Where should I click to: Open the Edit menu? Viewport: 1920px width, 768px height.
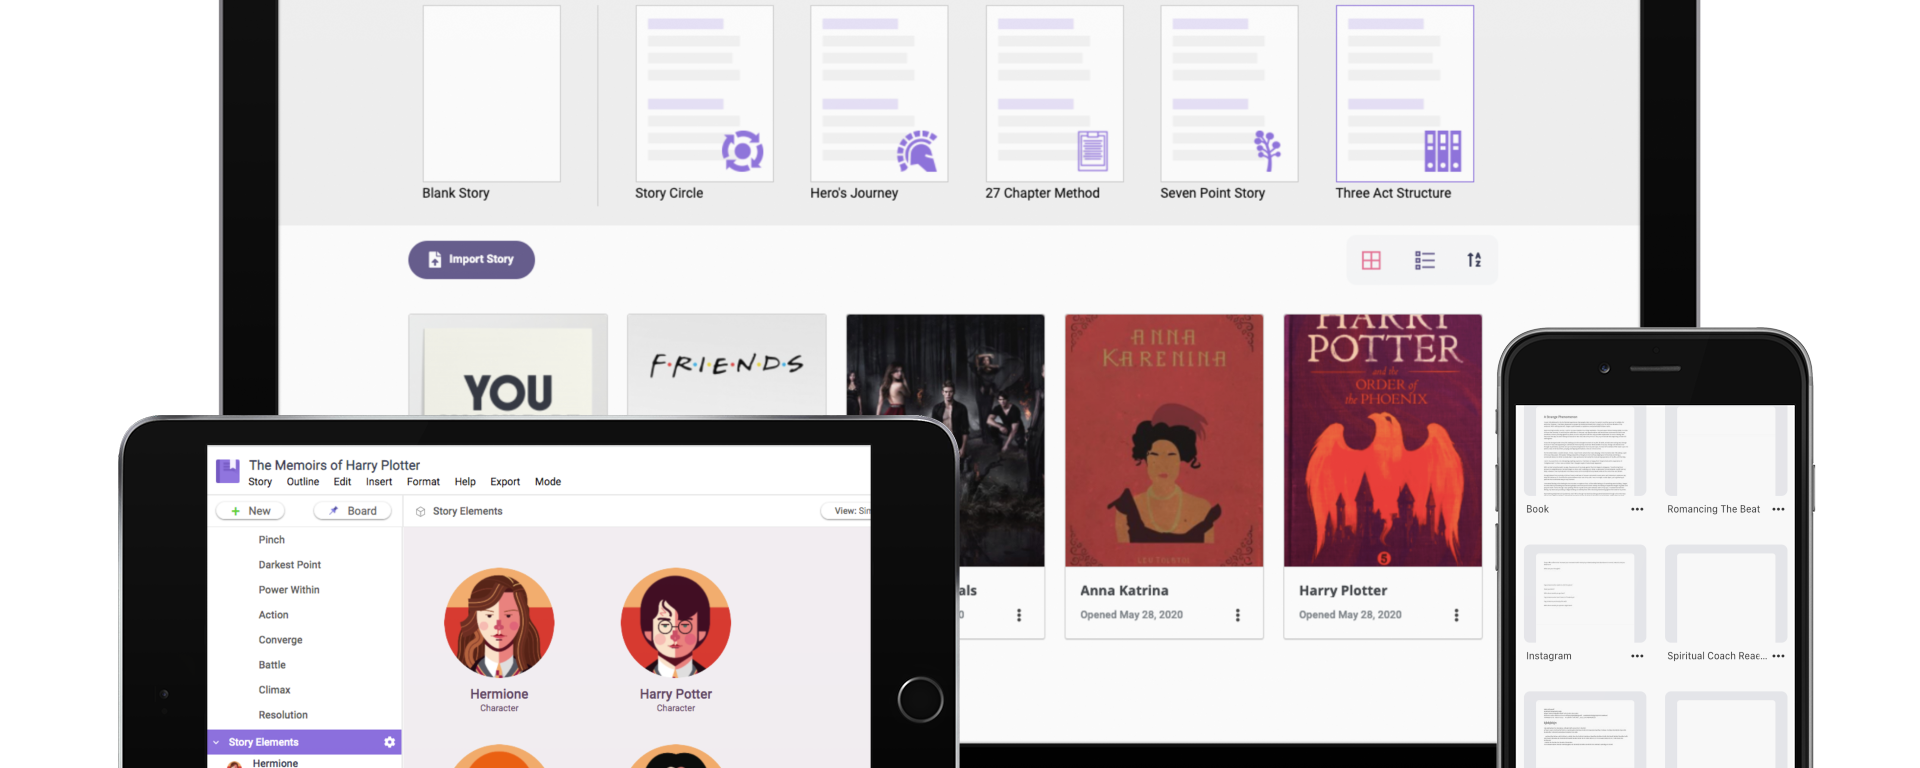click(x=342, y=482)
